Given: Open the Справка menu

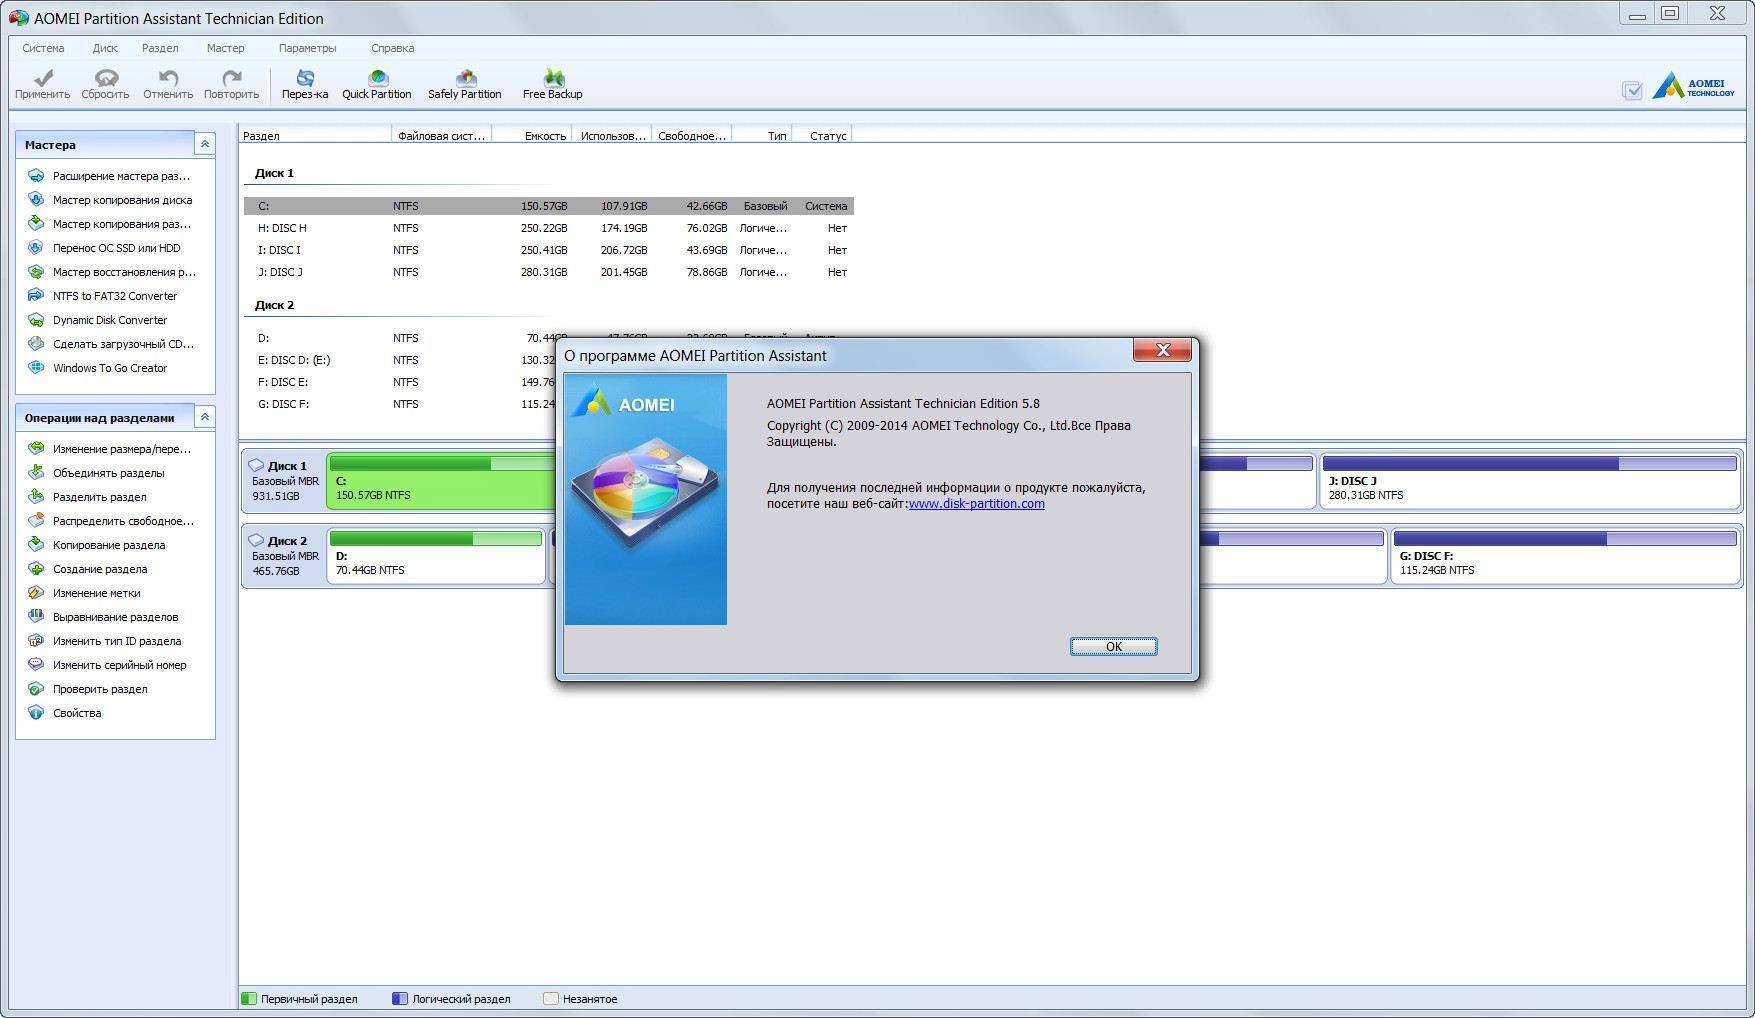Looking at the screenshot, I should tap(392, 48).
